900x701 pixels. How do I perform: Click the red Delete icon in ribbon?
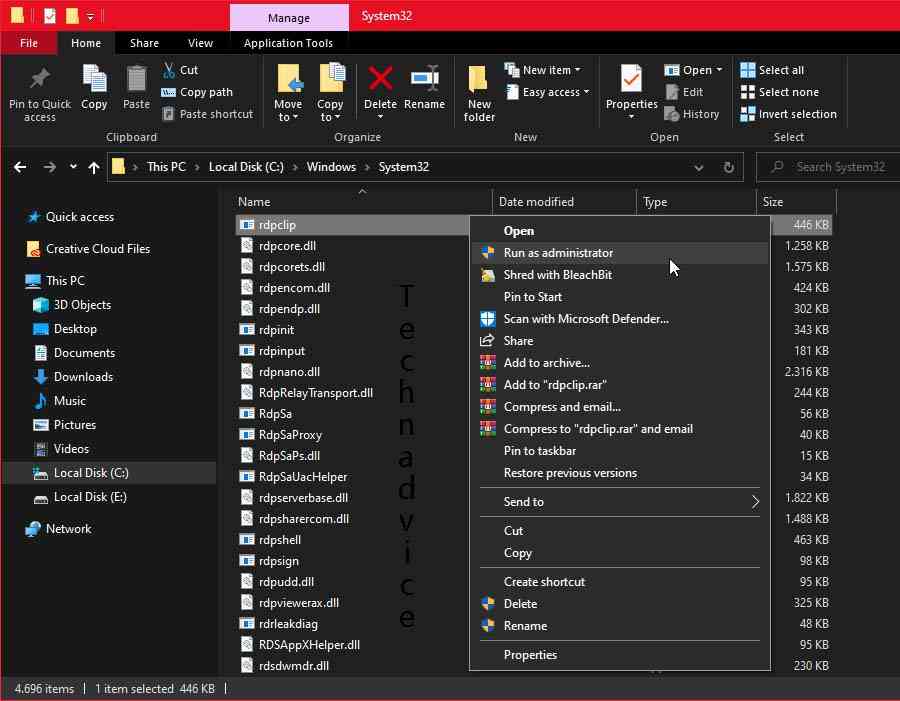[380, 79]
